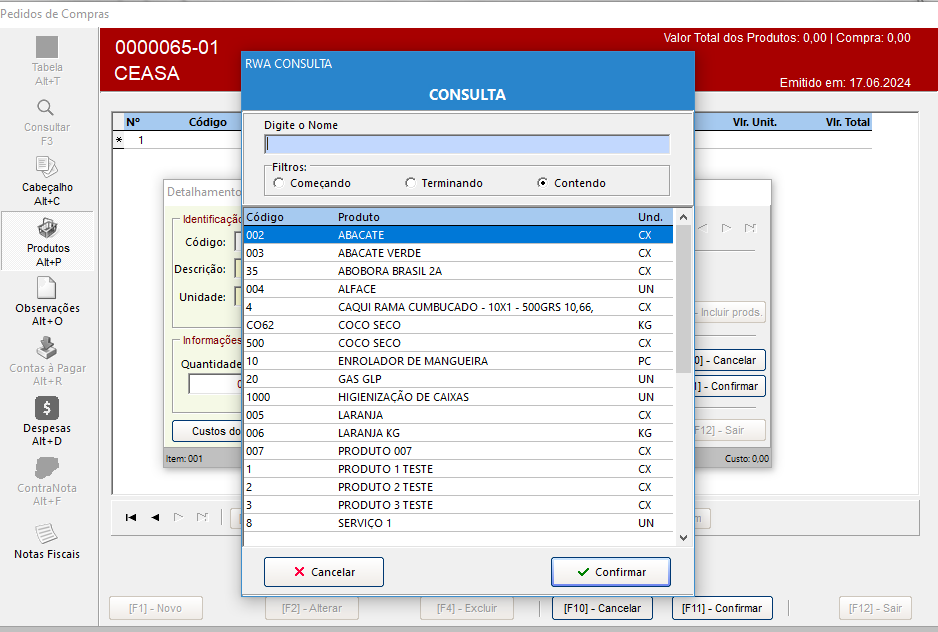
Task: Select the CAQUI RAMA CUMBUCADO row
Action: tap(458, 307)
